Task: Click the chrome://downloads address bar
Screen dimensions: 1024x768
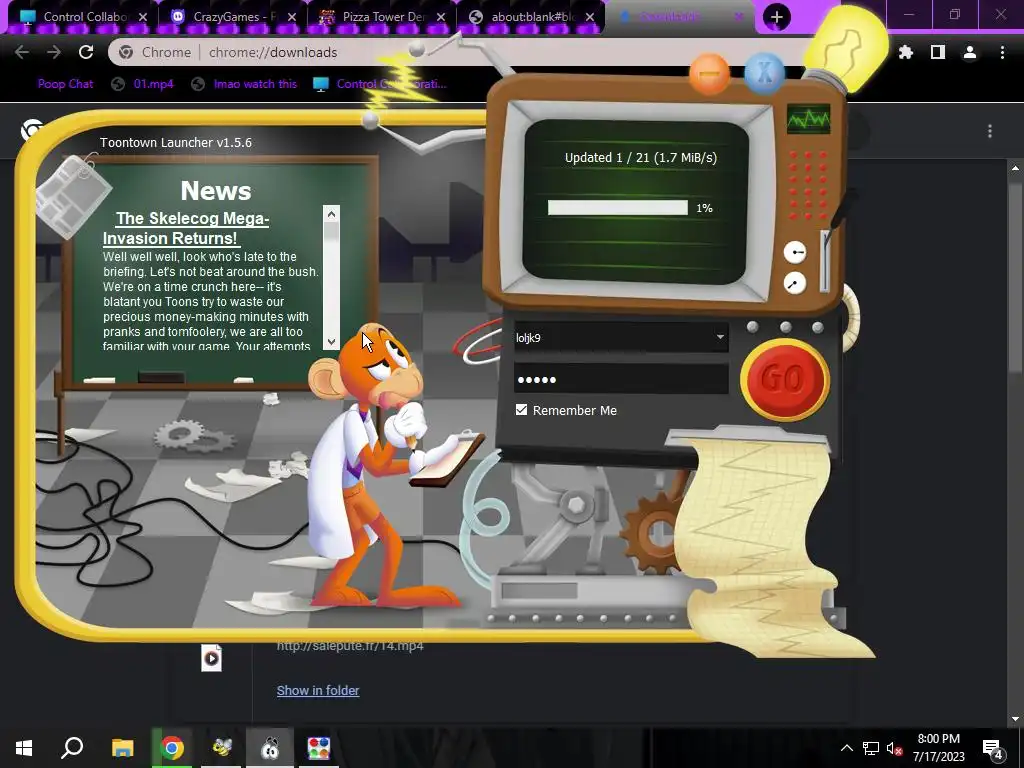Action: 457,52
